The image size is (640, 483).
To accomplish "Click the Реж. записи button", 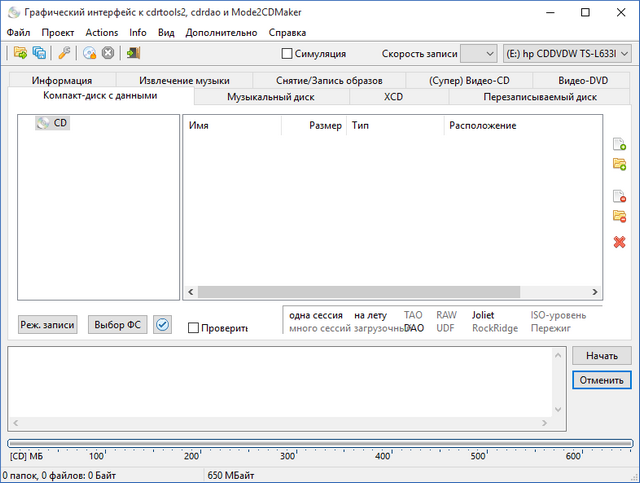I will tap(47, 325).
